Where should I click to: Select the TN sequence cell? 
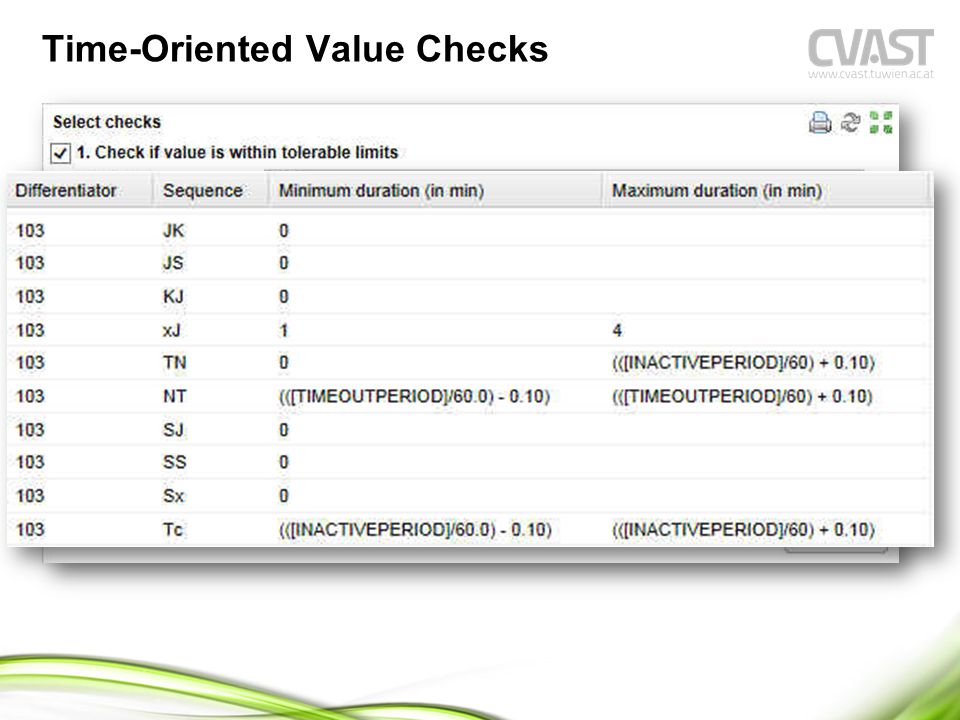(x=174, y=362)
